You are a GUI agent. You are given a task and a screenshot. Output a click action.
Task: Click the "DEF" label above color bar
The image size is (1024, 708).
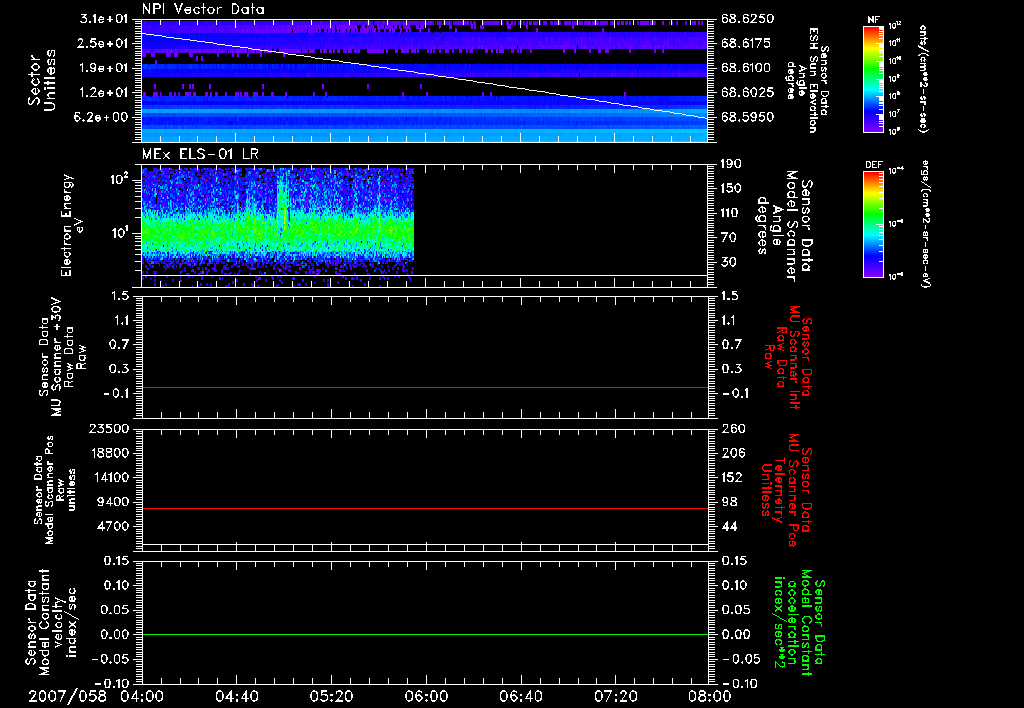click(x=873, y=165)
